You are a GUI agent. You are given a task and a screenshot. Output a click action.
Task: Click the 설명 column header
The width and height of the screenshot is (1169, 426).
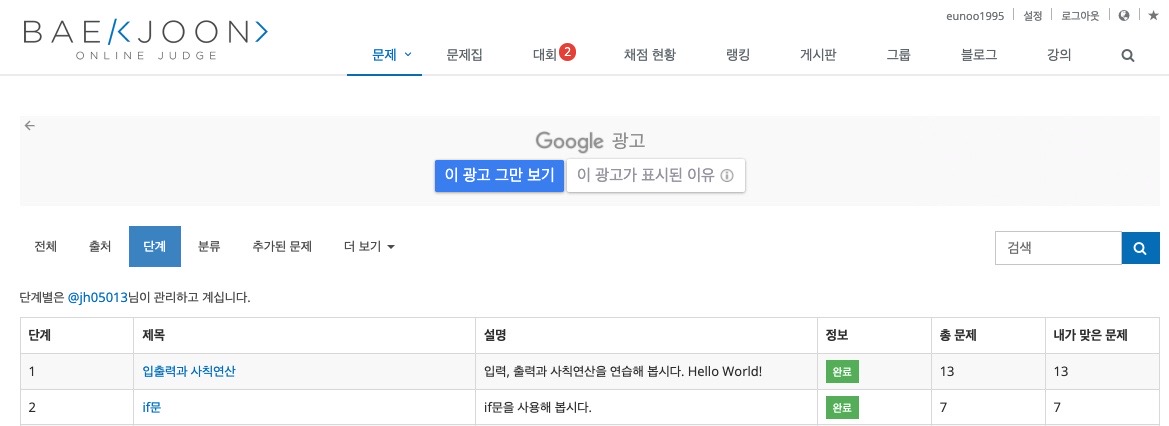coord(646,336)
